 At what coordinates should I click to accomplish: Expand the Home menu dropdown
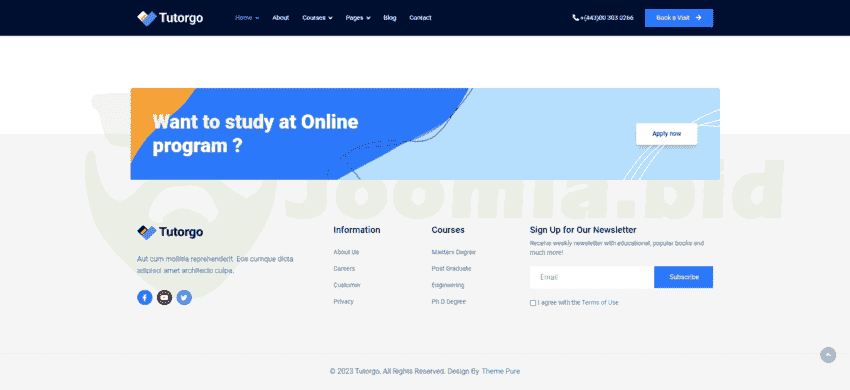click(247, 18)
